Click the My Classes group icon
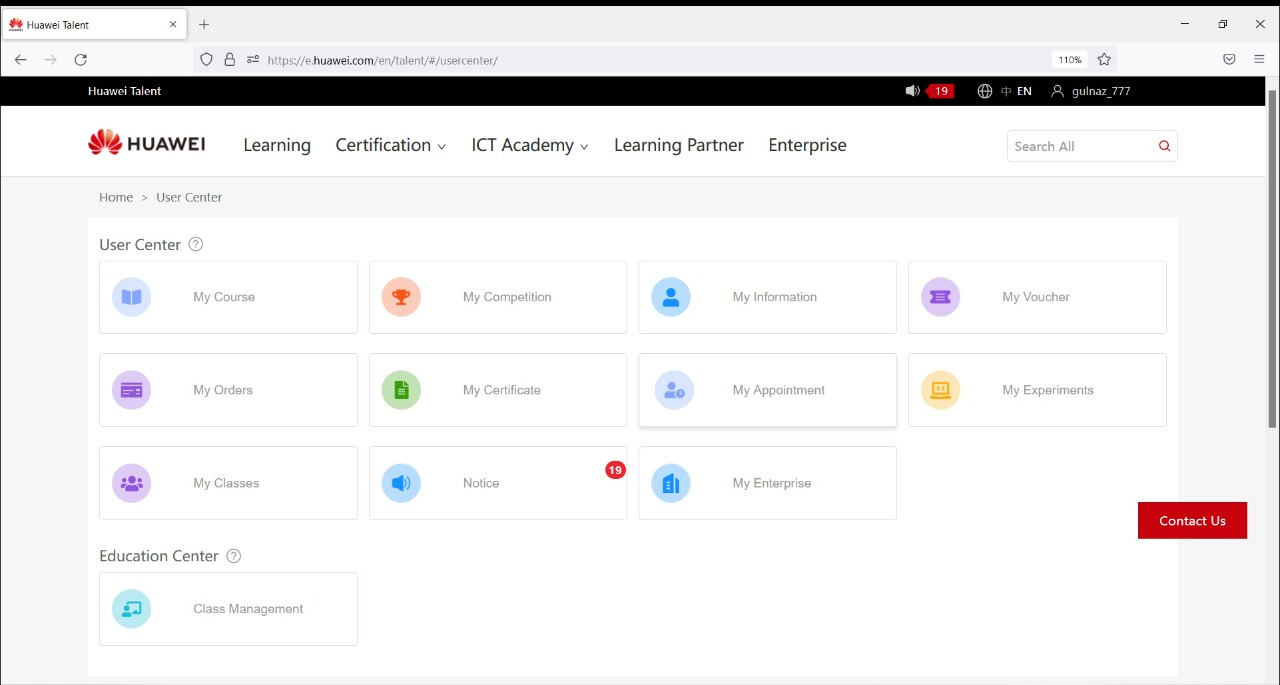Viewport: 1280px width, 685px height. [x=131, y=483]
